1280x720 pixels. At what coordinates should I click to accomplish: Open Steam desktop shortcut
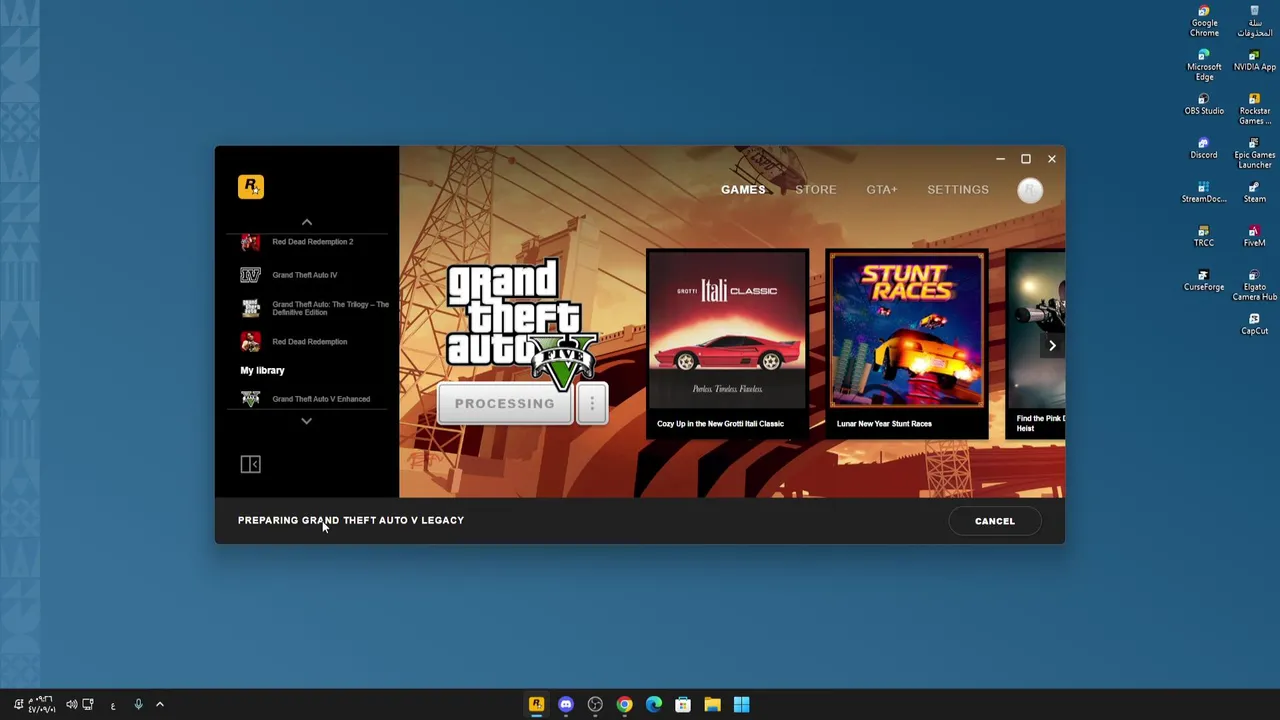[x=1254, y=192]
